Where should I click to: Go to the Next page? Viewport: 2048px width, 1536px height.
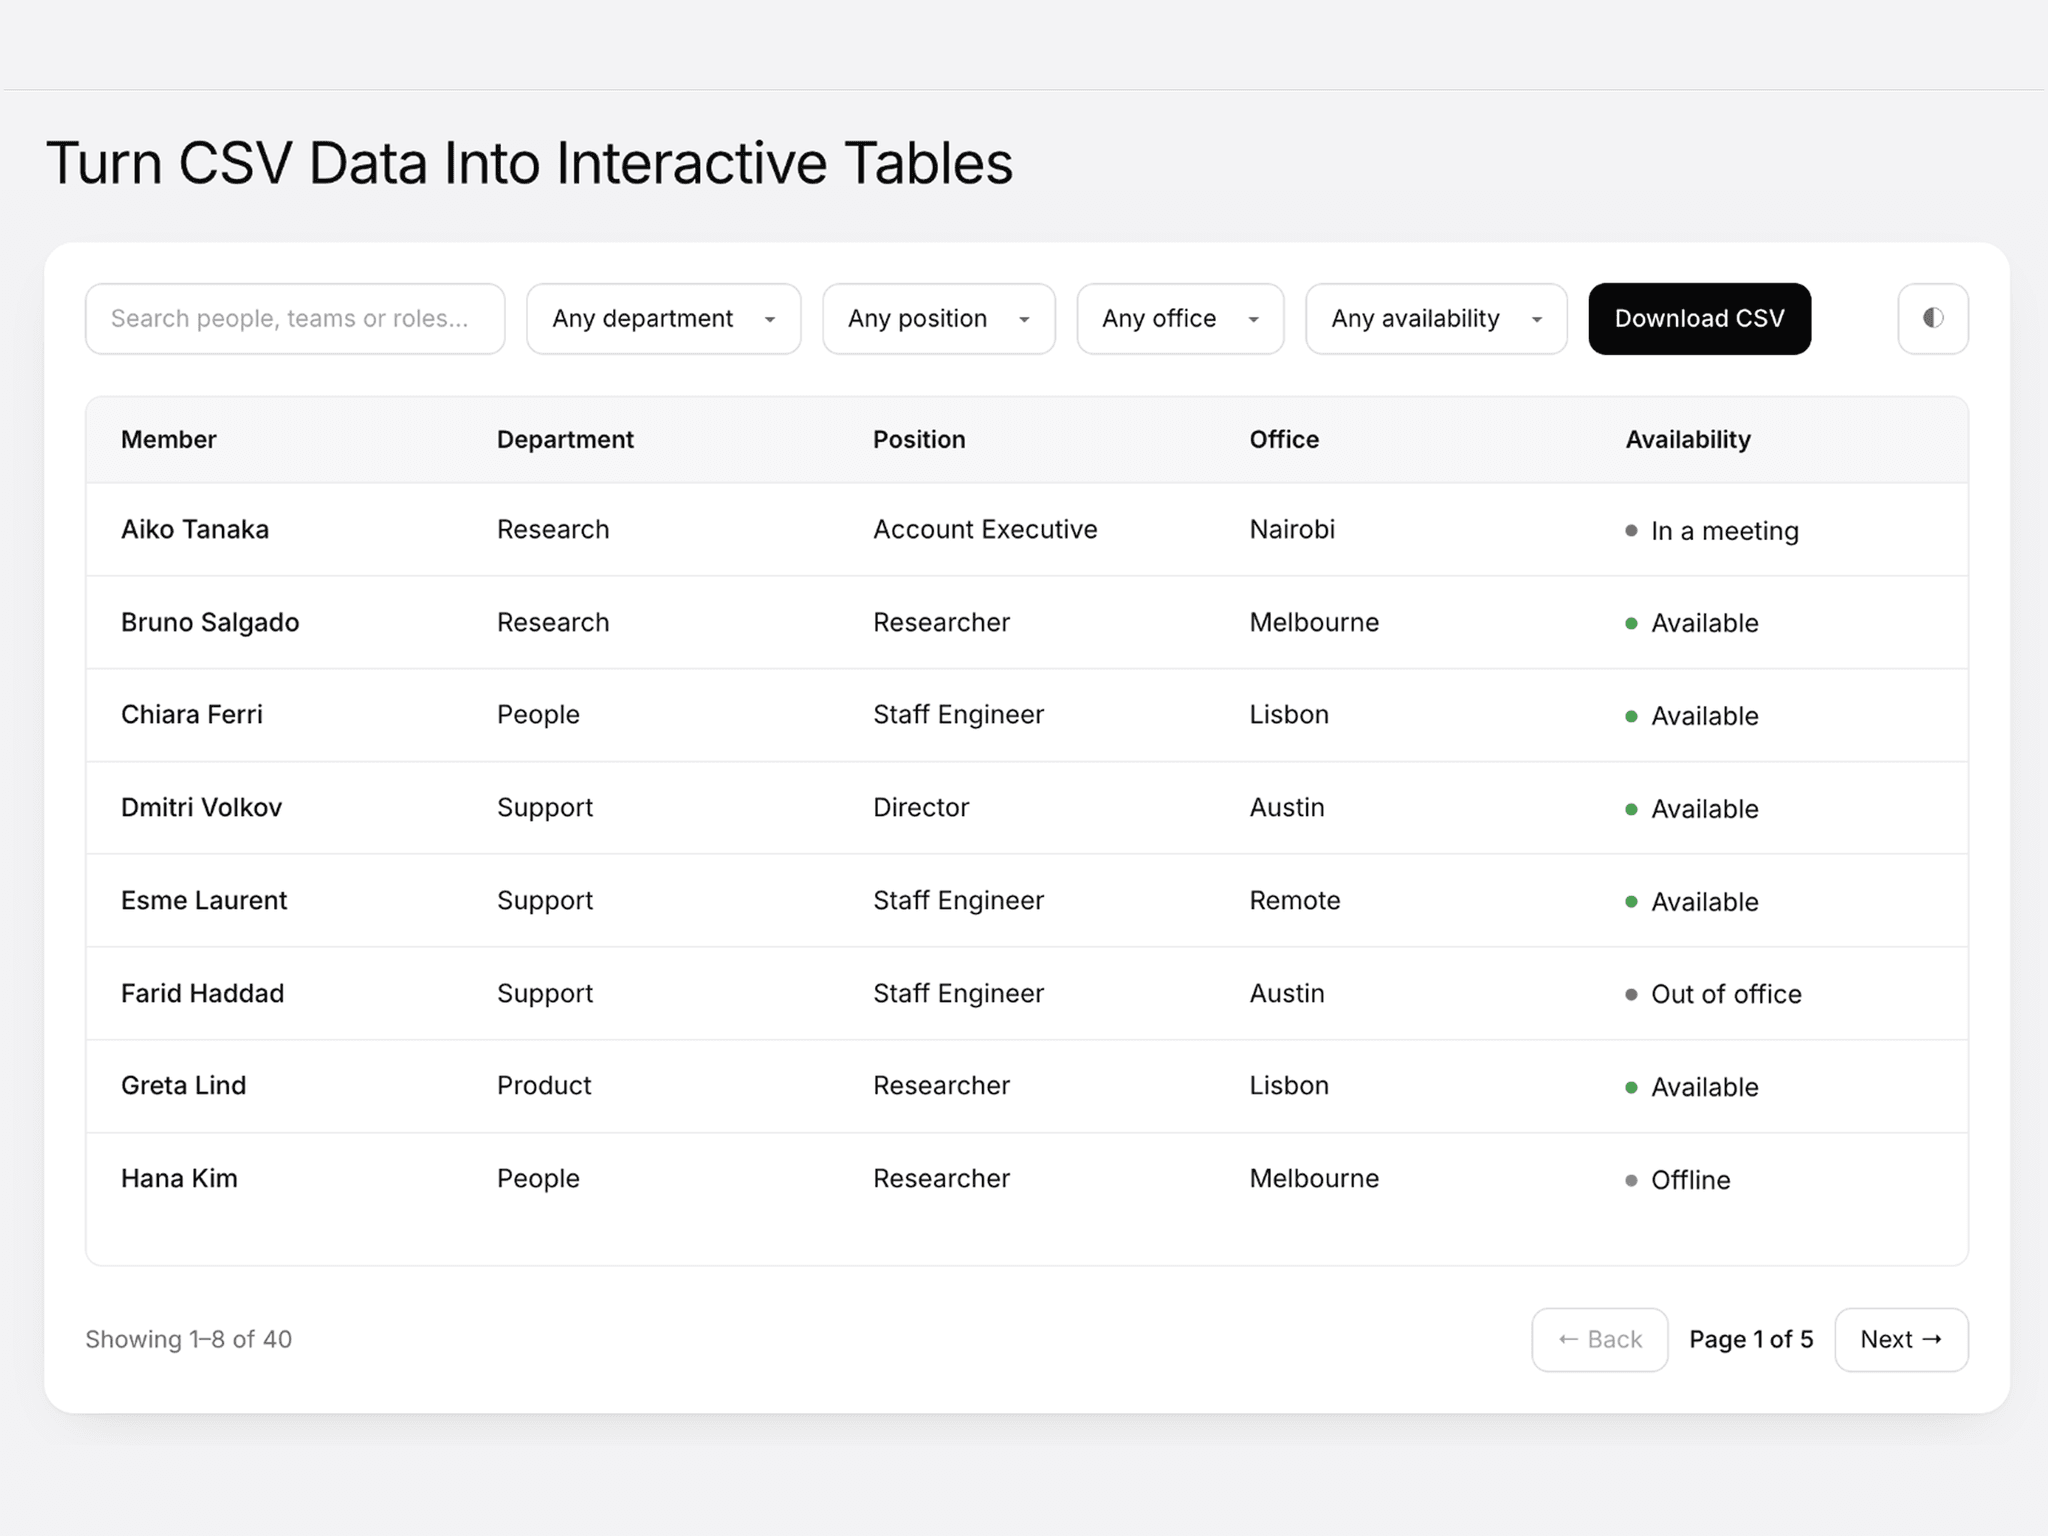(1901, 1339)
